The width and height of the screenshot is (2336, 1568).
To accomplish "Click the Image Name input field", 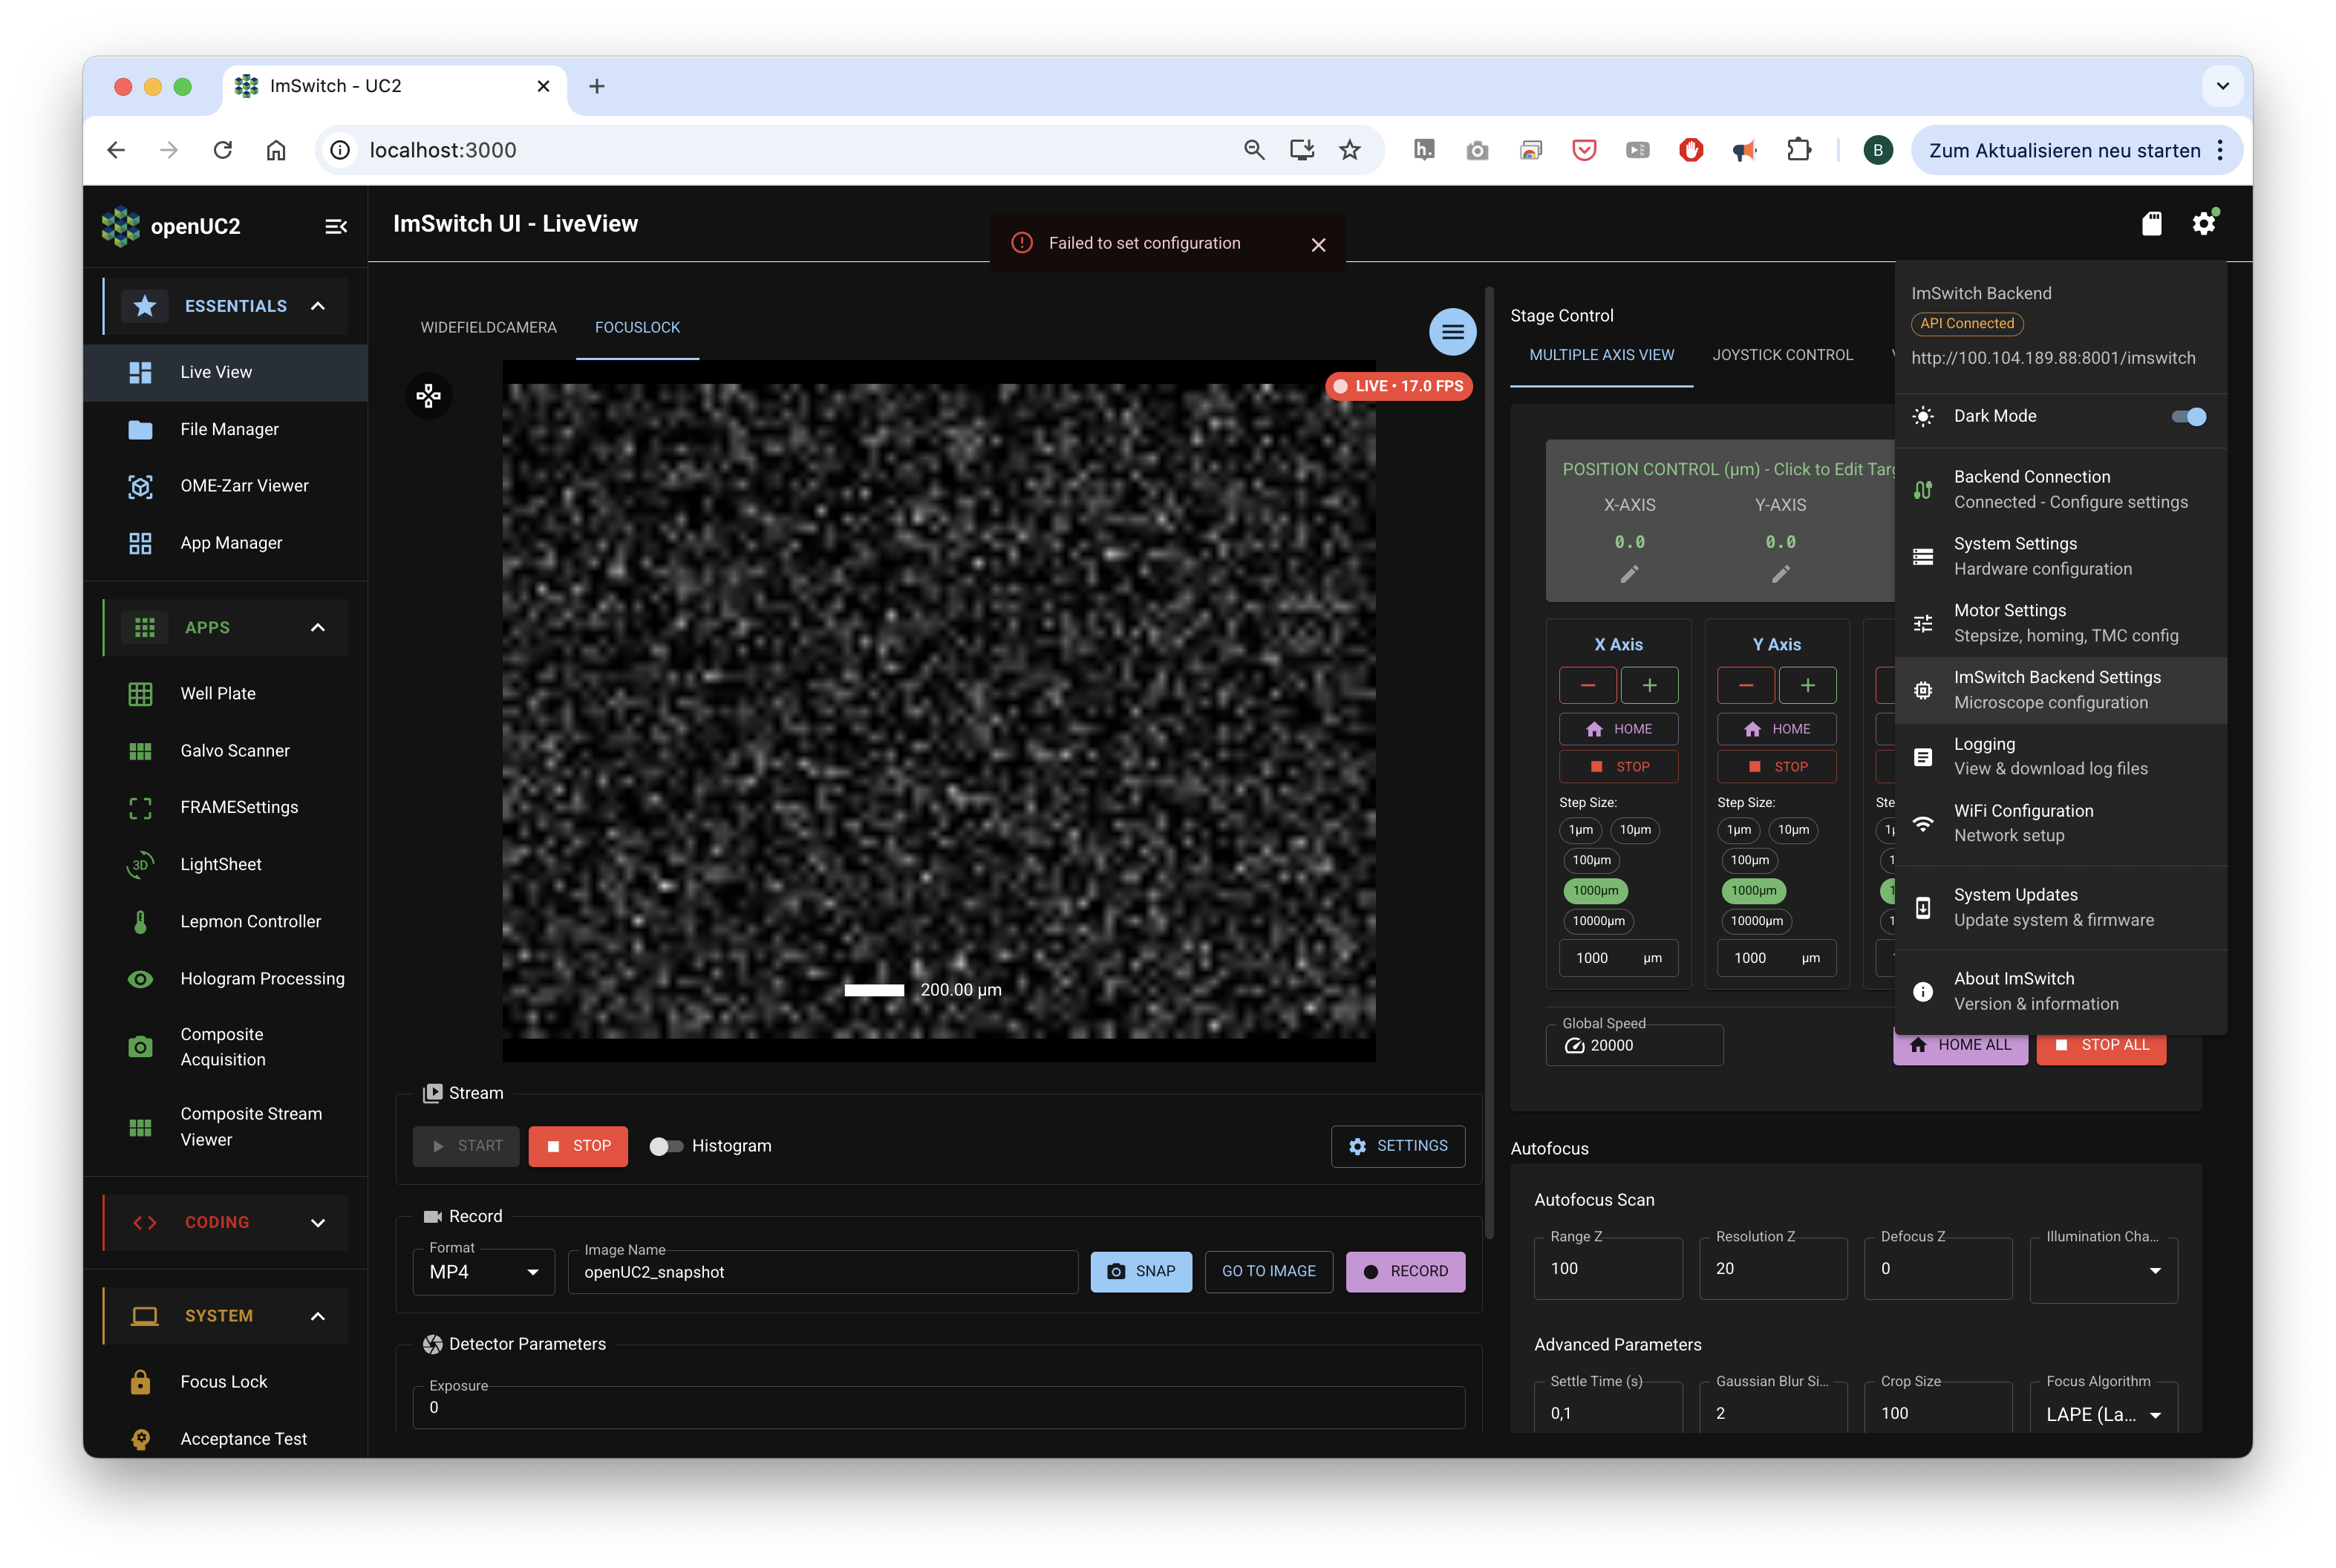I will (822, 1272).
